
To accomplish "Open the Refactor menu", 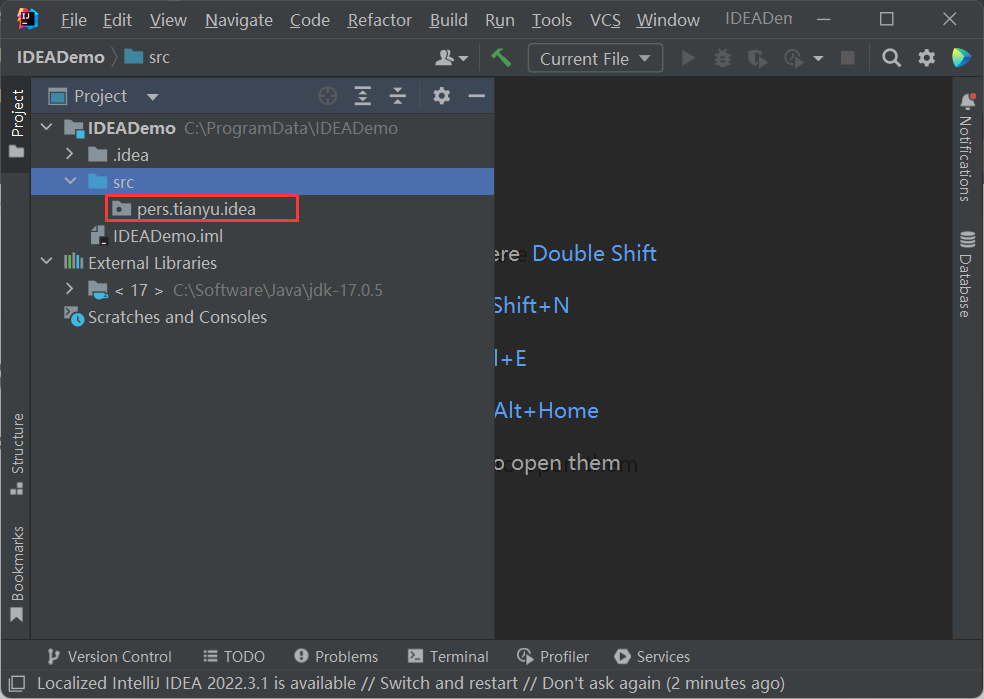I will click(x=379, y=19).
